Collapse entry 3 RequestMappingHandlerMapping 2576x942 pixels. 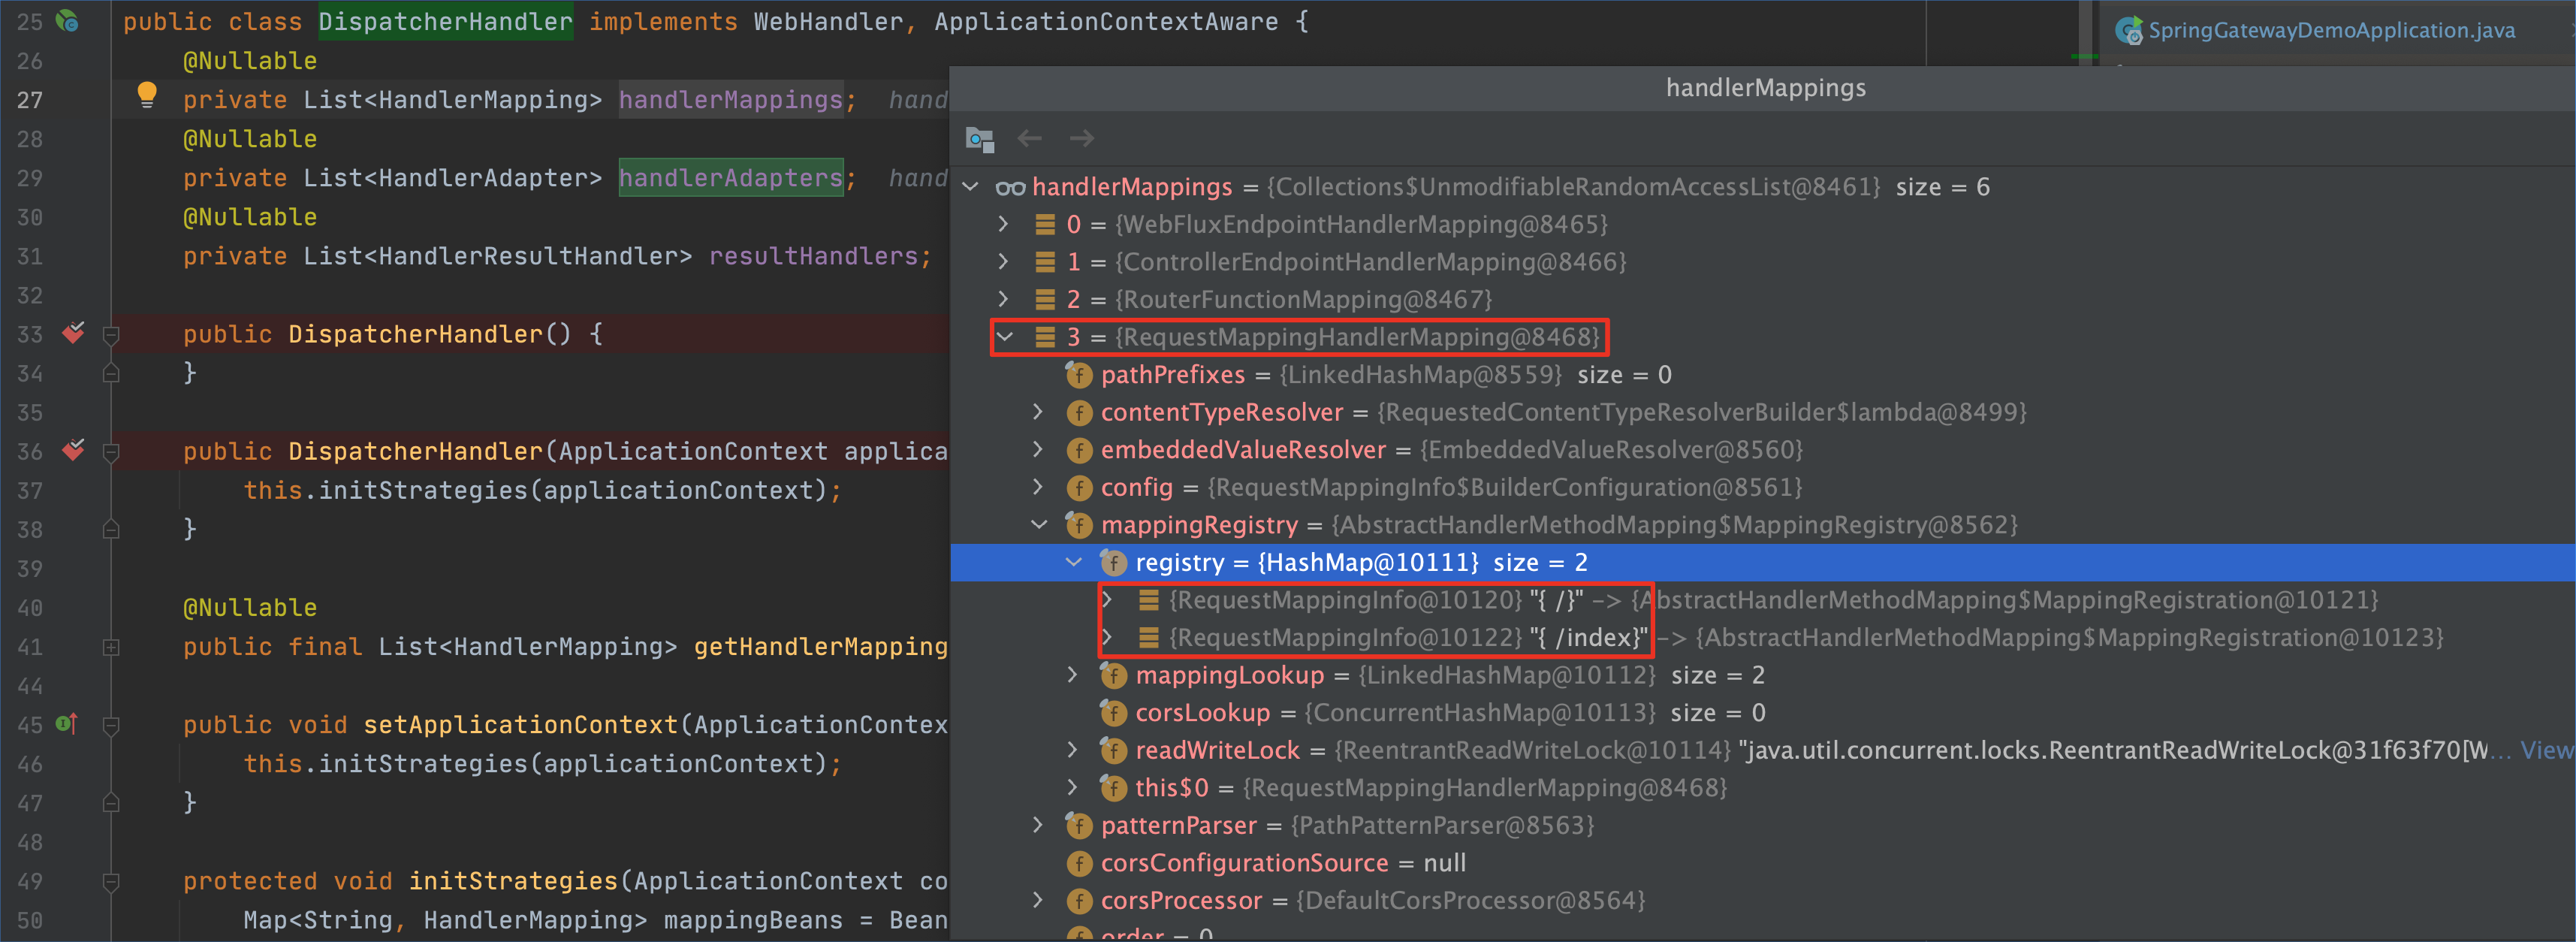click(1005, 337)
